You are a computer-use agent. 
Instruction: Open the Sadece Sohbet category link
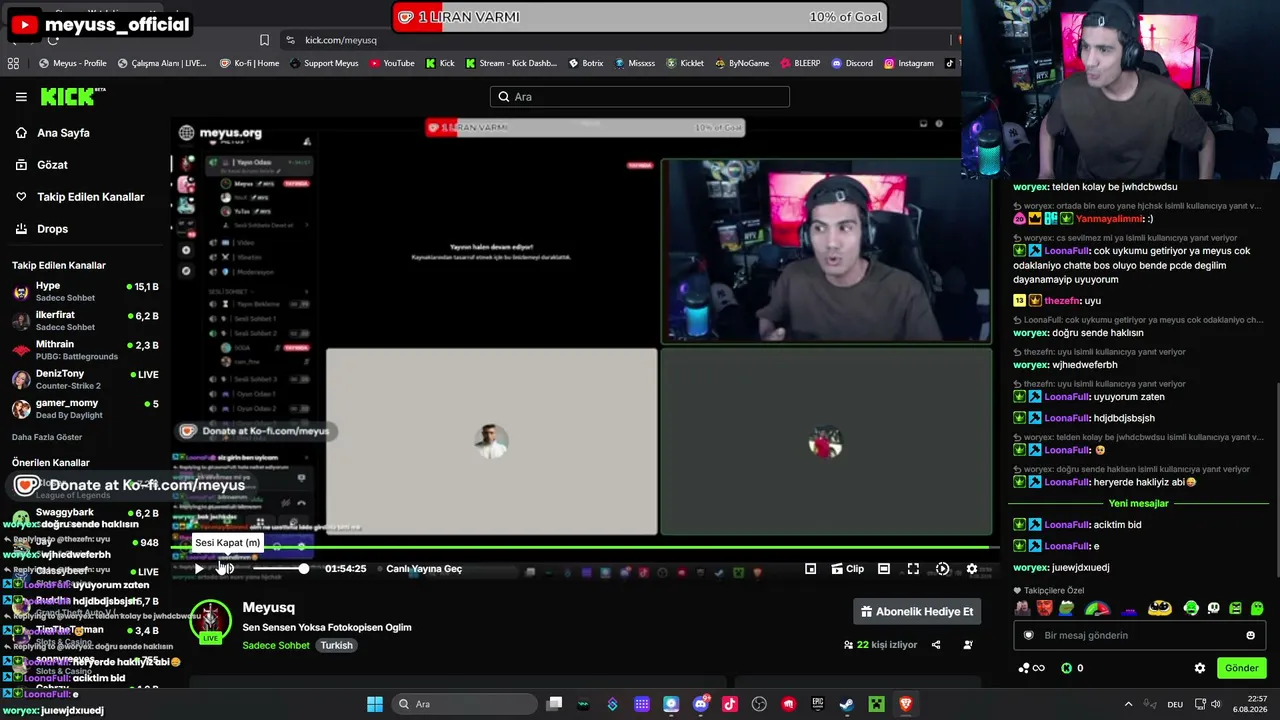tap(276, 645)
